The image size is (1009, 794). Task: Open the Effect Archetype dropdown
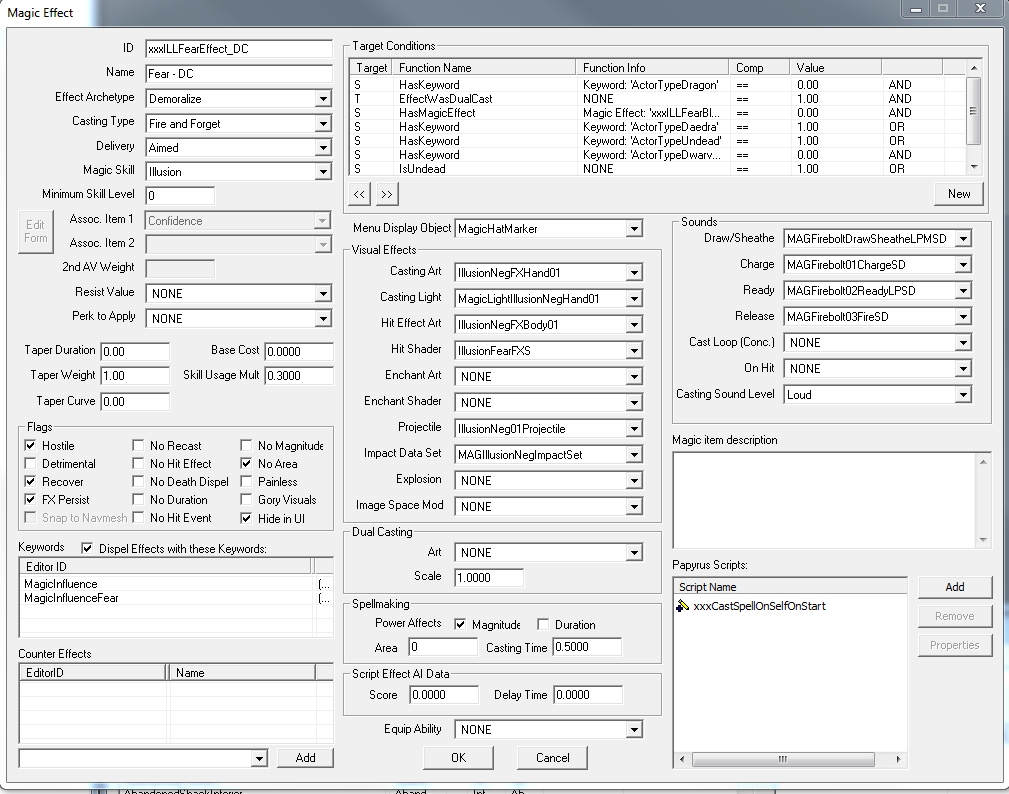coord(323,98)
